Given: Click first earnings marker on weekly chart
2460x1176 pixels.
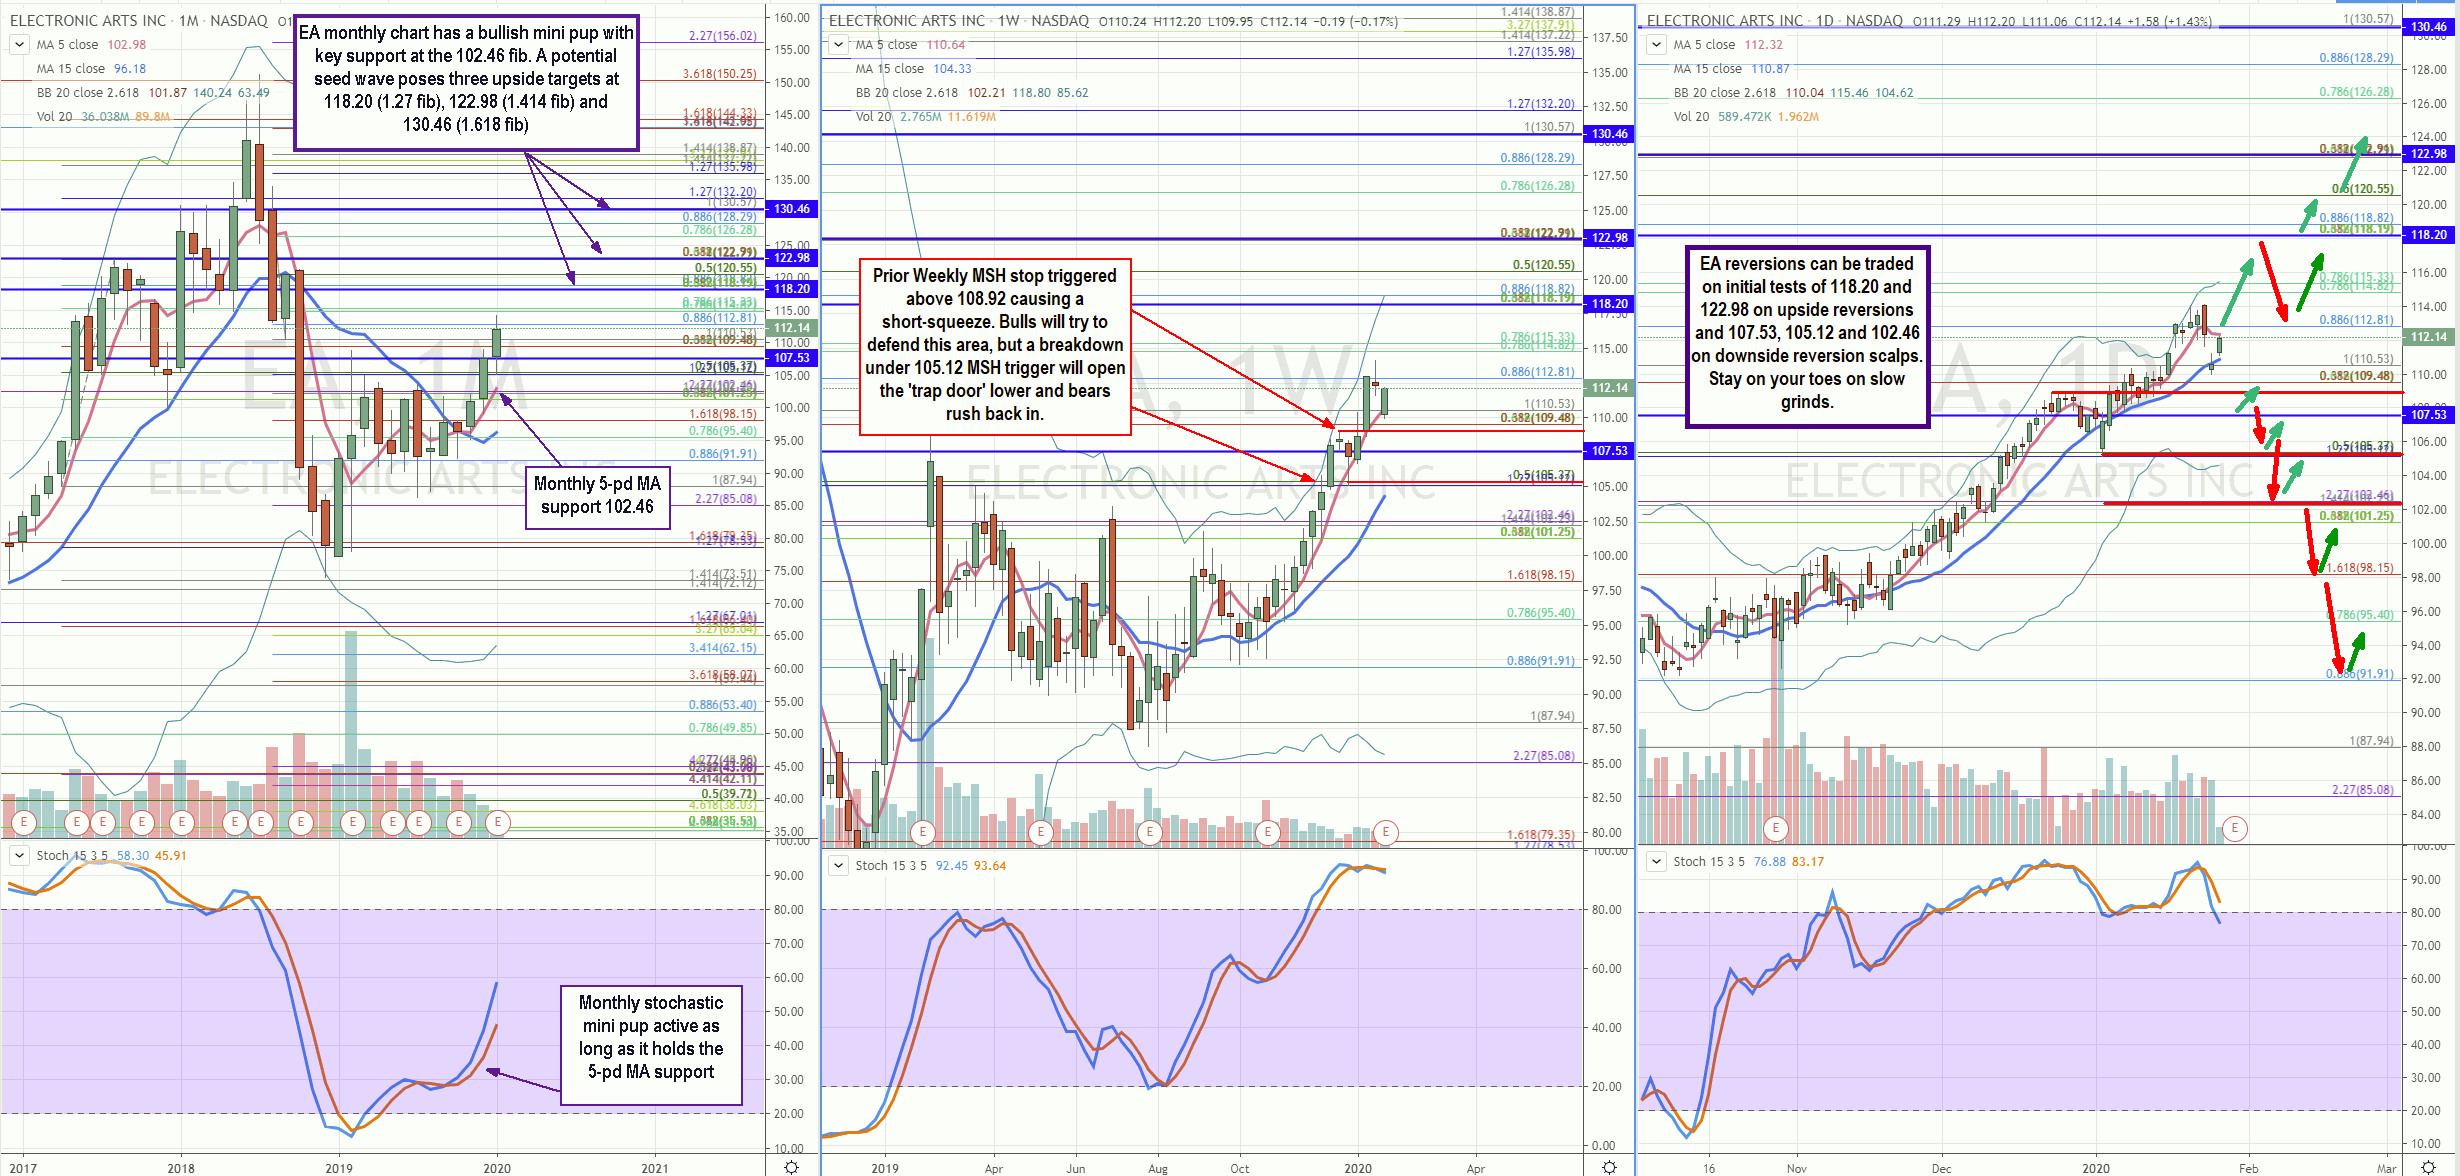Looking at the screenshot, I should tap(923, 832).
